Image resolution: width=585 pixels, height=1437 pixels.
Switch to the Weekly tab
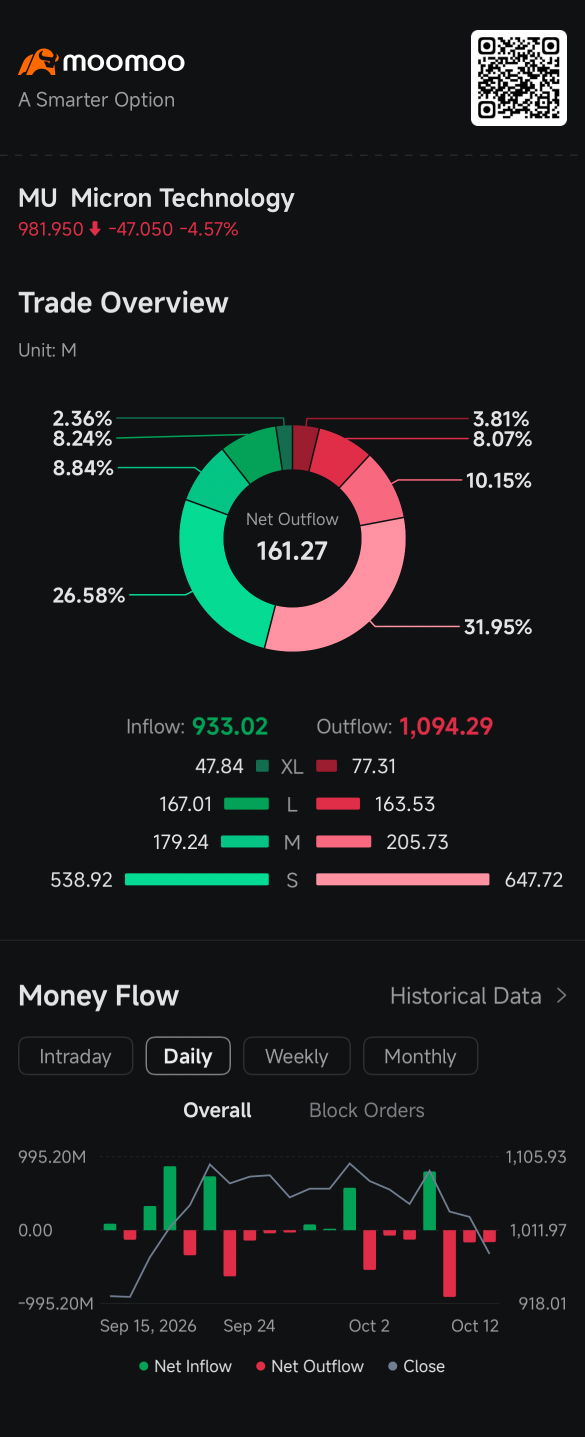pos(297,1056)
